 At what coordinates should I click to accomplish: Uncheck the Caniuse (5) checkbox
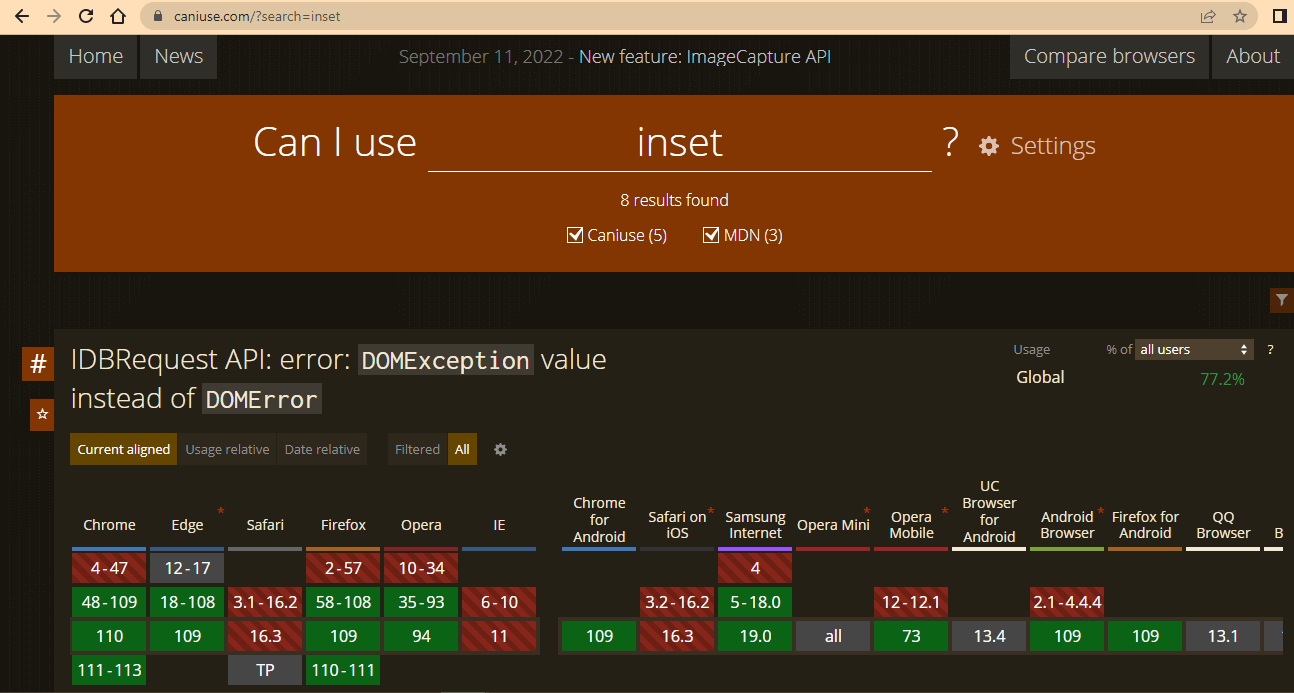575,234
